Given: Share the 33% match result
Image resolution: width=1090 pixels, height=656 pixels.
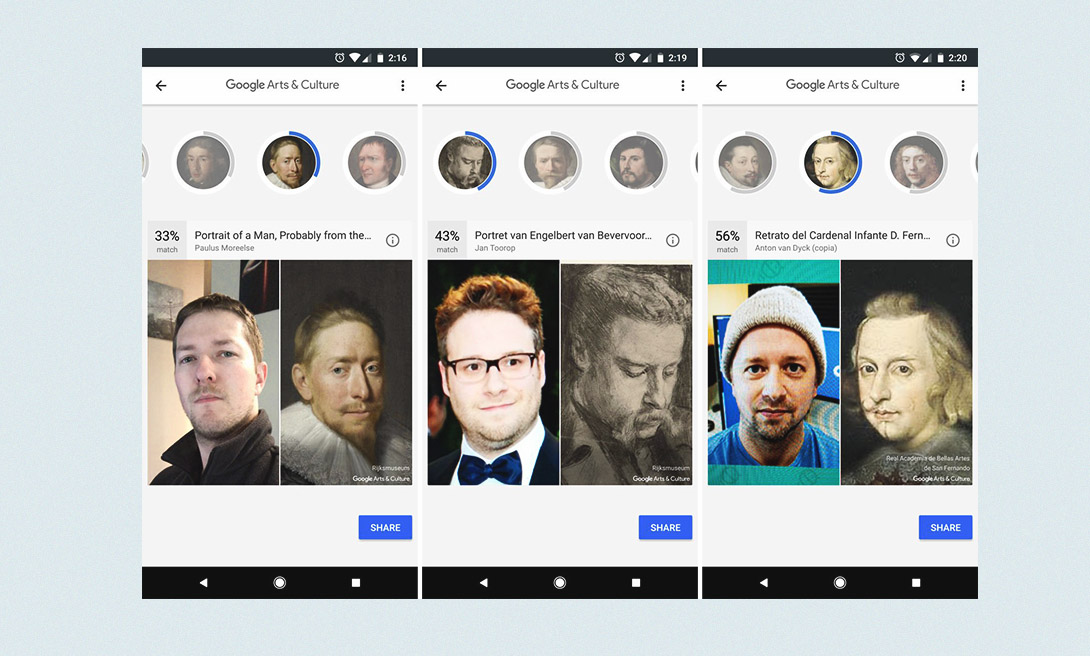Looking at the screenshot, I should click(x=385, y=527).
